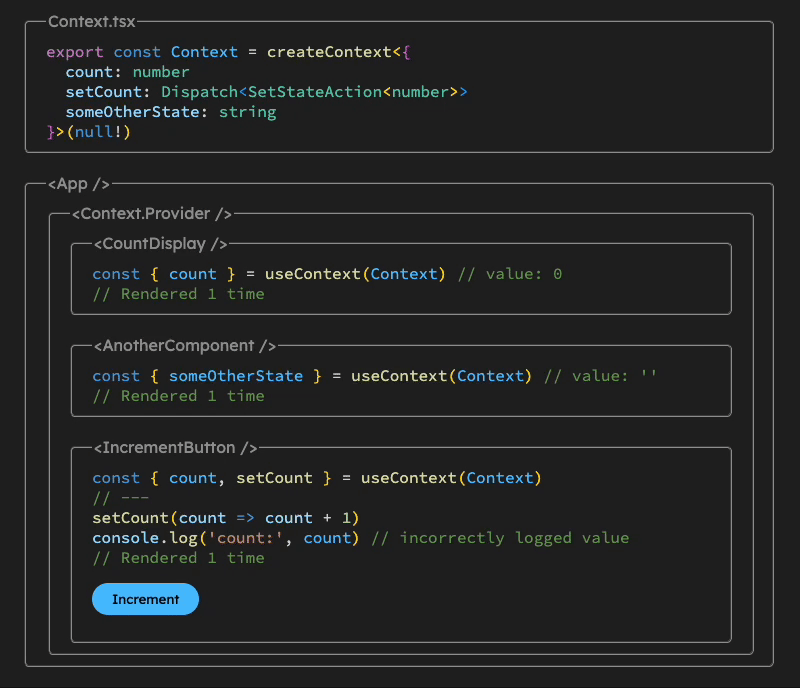Click the '// Rendered 1 time' comment in CountDisplay
This screenshot has height=688, width=800.
179,294
